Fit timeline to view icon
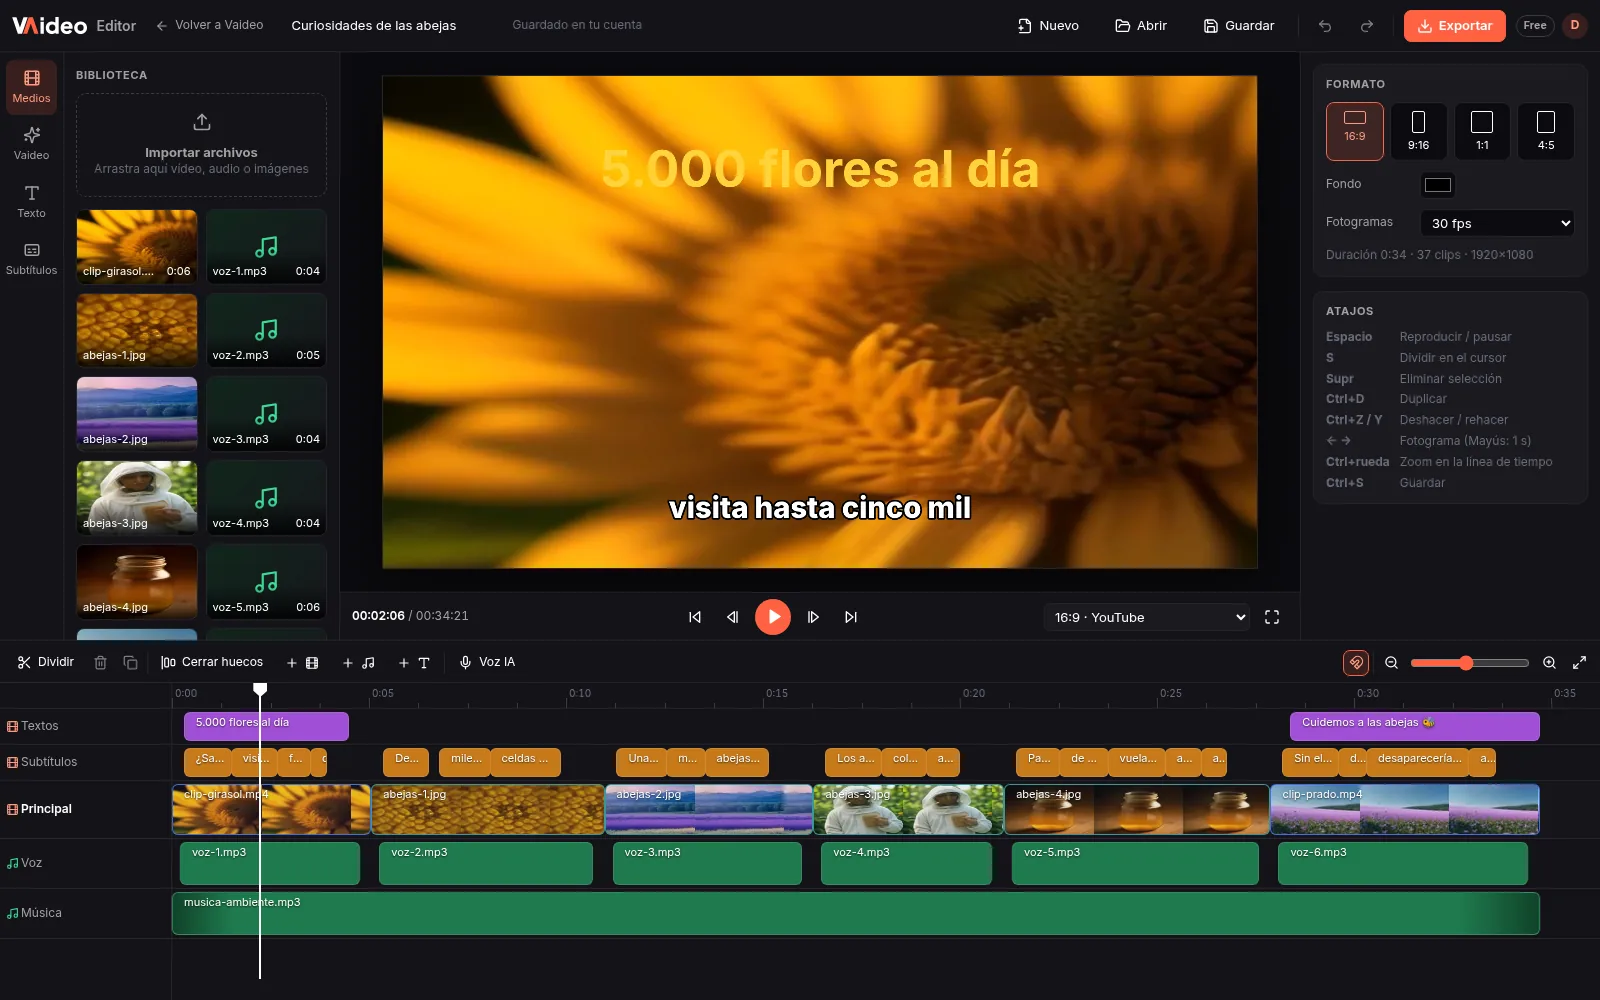 [x=1579, y=662]
